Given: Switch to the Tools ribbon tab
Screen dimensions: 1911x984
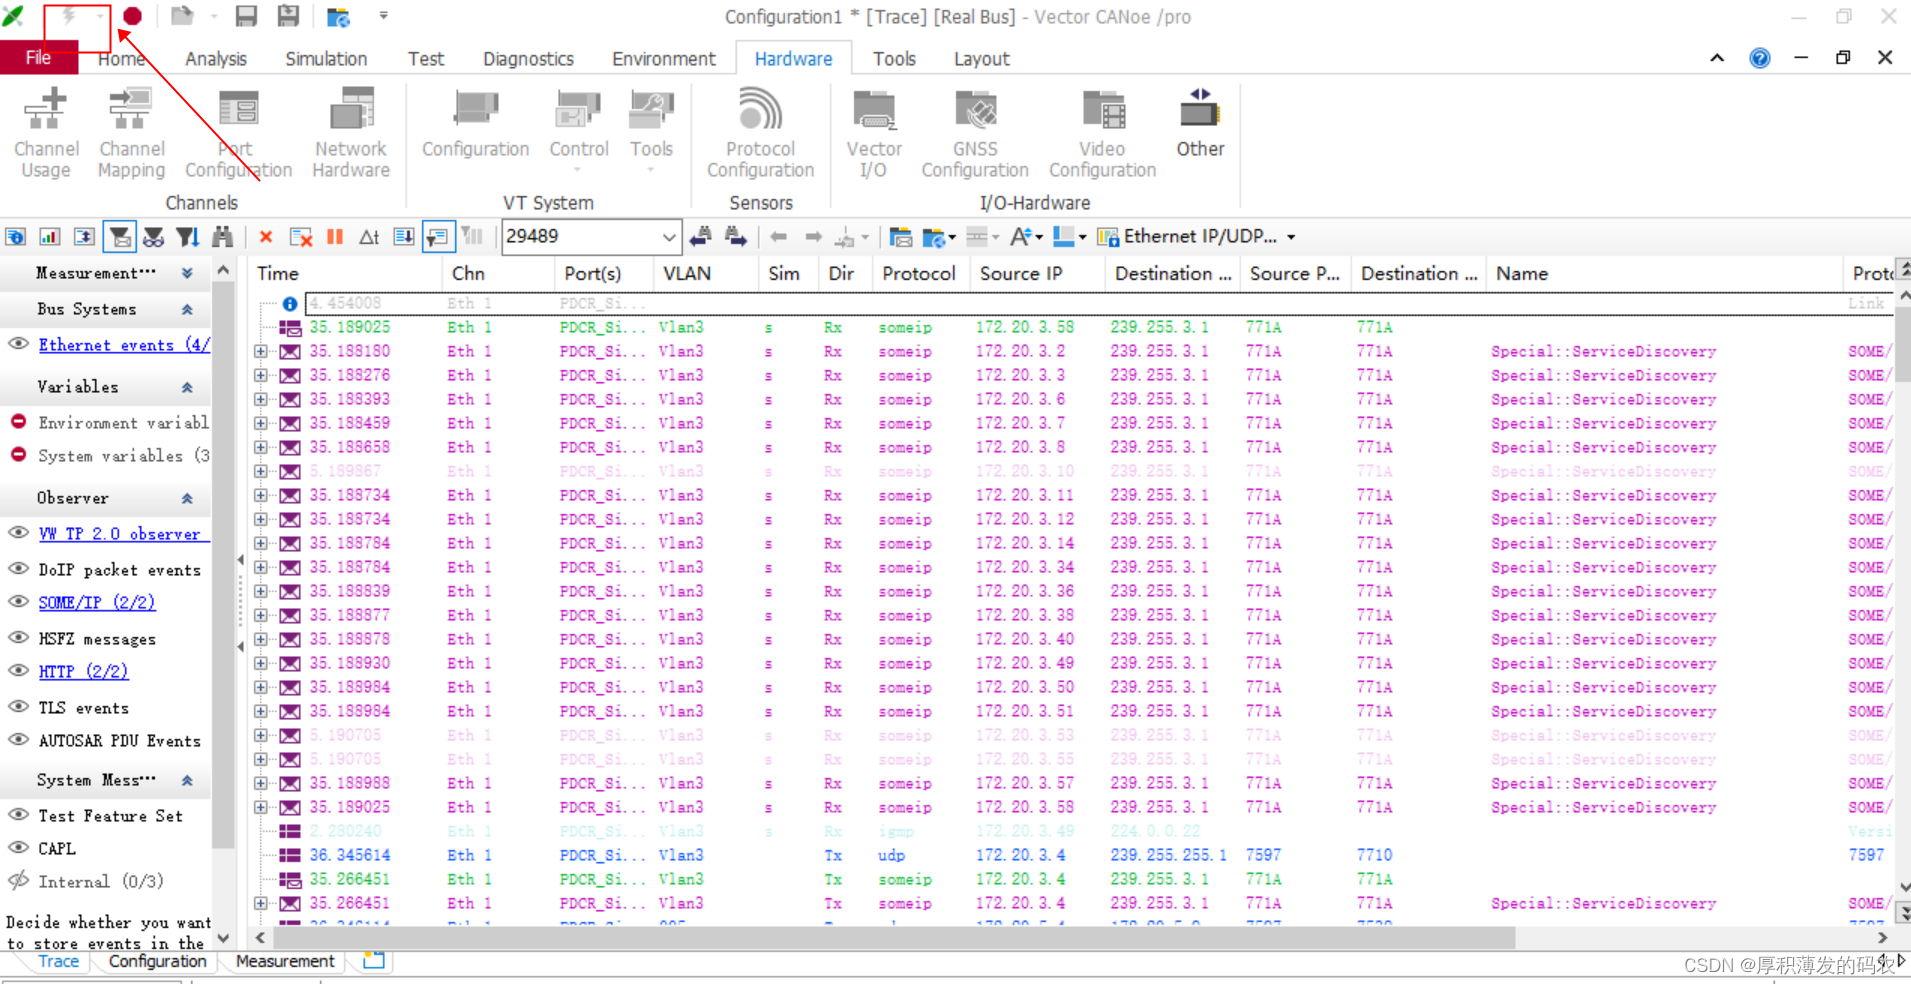Looking at the screenshot, I should point(894,59).
